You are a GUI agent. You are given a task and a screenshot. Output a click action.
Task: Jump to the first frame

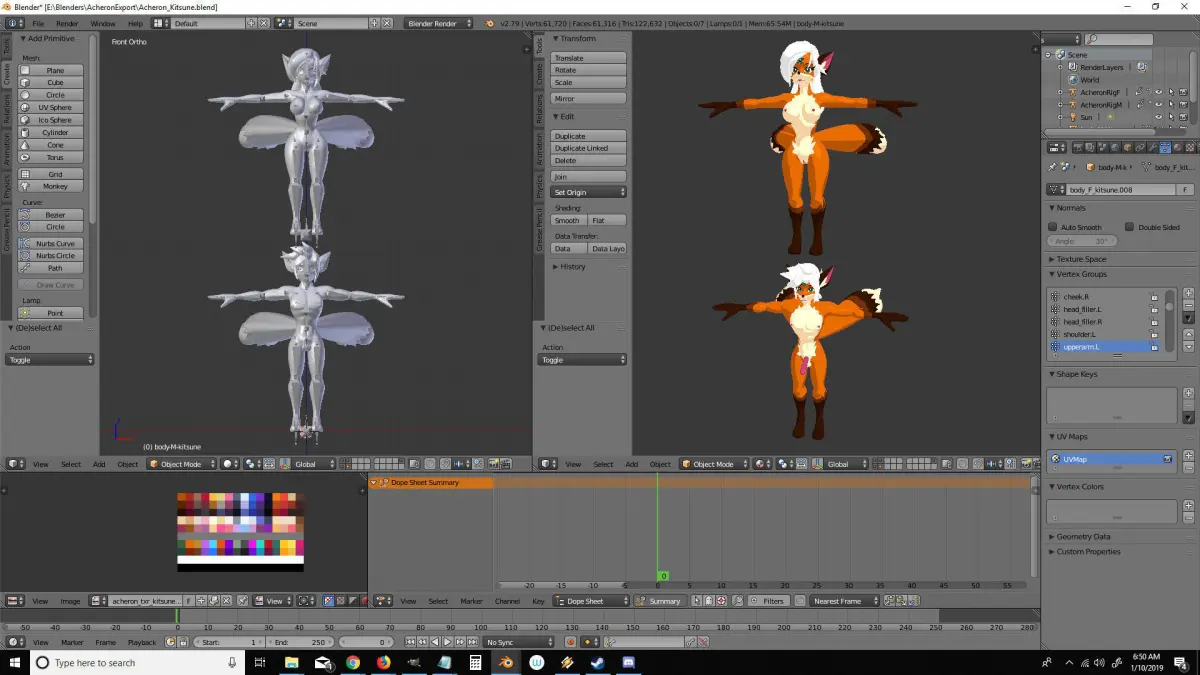click(x=410, y=642)
